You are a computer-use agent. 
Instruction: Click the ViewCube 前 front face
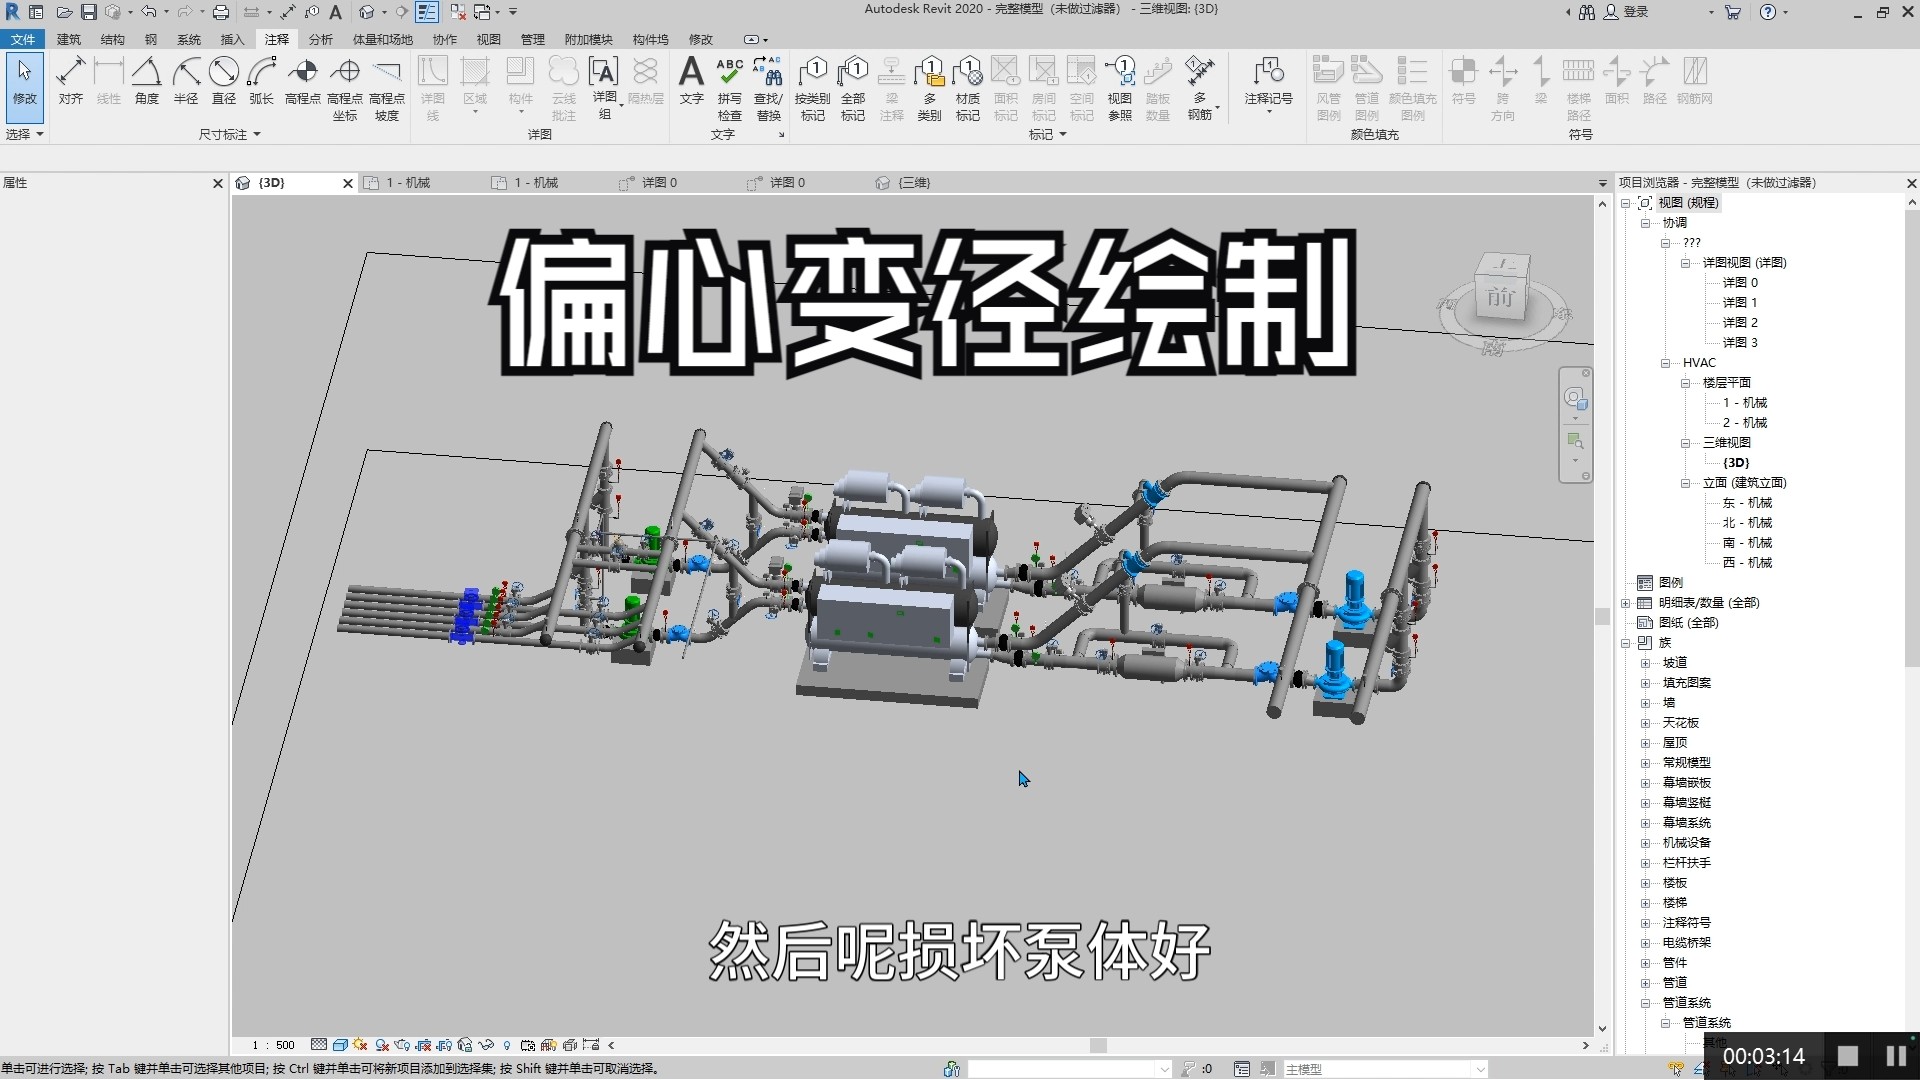click(x=1500, y=297)
